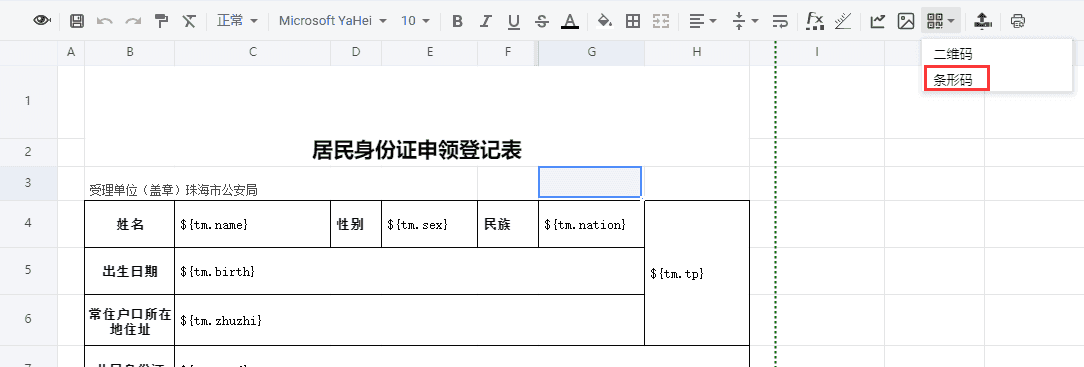Click the merge cells icon
The width and height of the screenshot is (1084, 367).
pos(661,21)
